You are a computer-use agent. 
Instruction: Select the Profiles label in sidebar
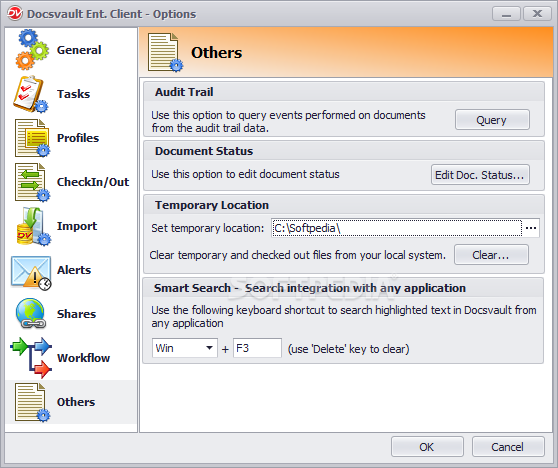[x=78, y=138]
